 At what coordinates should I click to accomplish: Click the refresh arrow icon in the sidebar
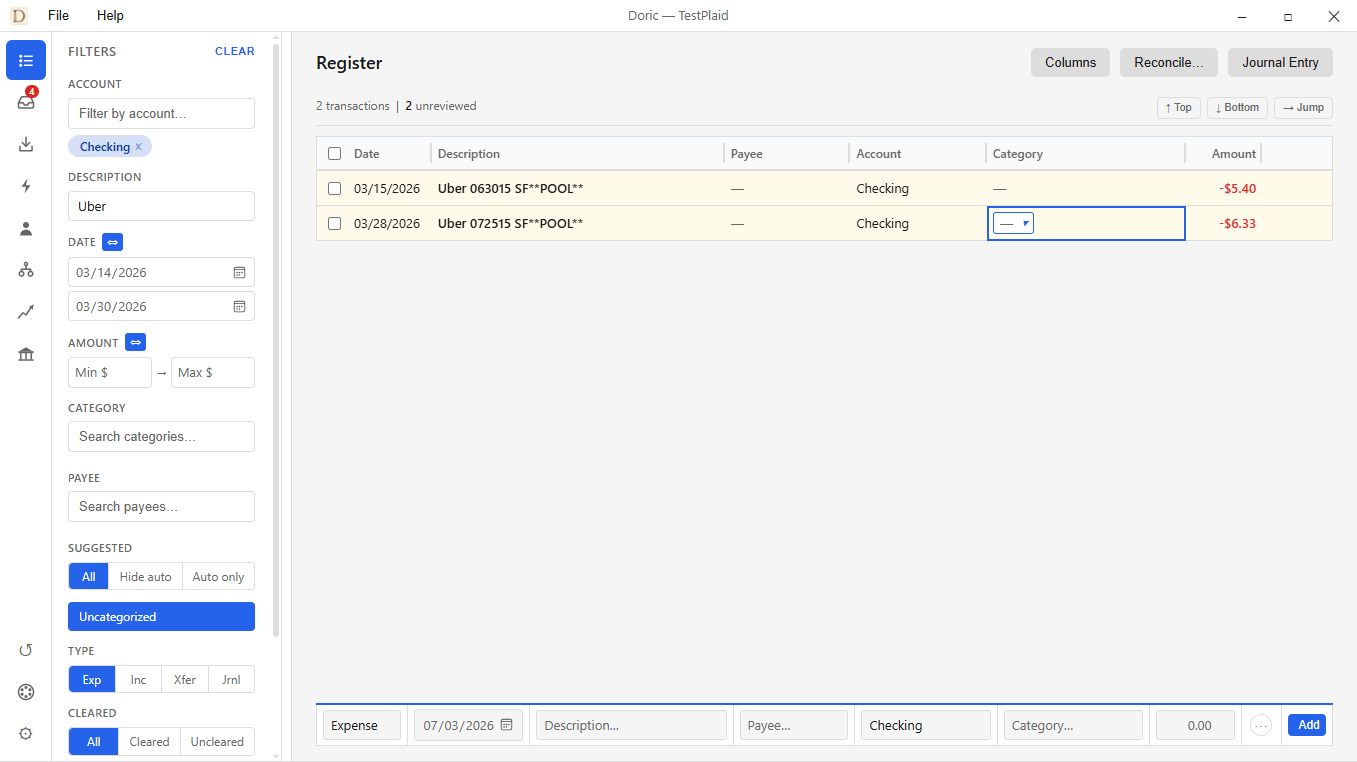(x=26, y=650)
